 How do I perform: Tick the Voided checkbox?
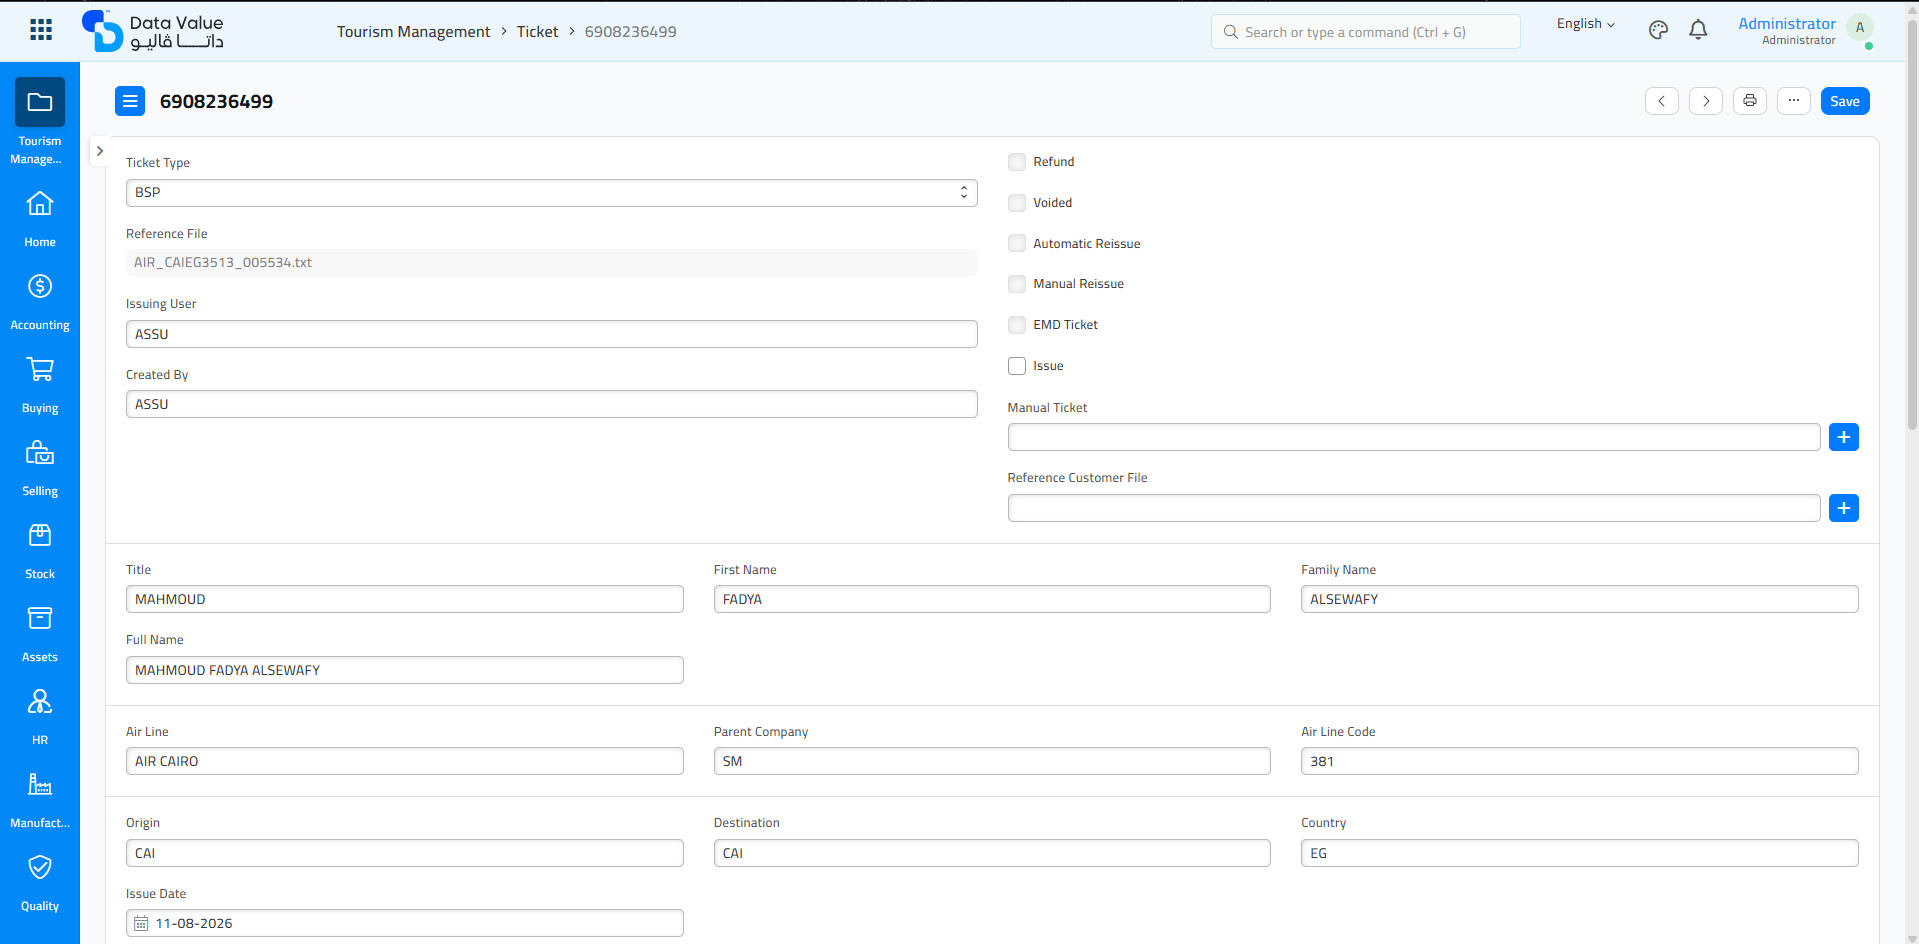tap(1017, 203)
